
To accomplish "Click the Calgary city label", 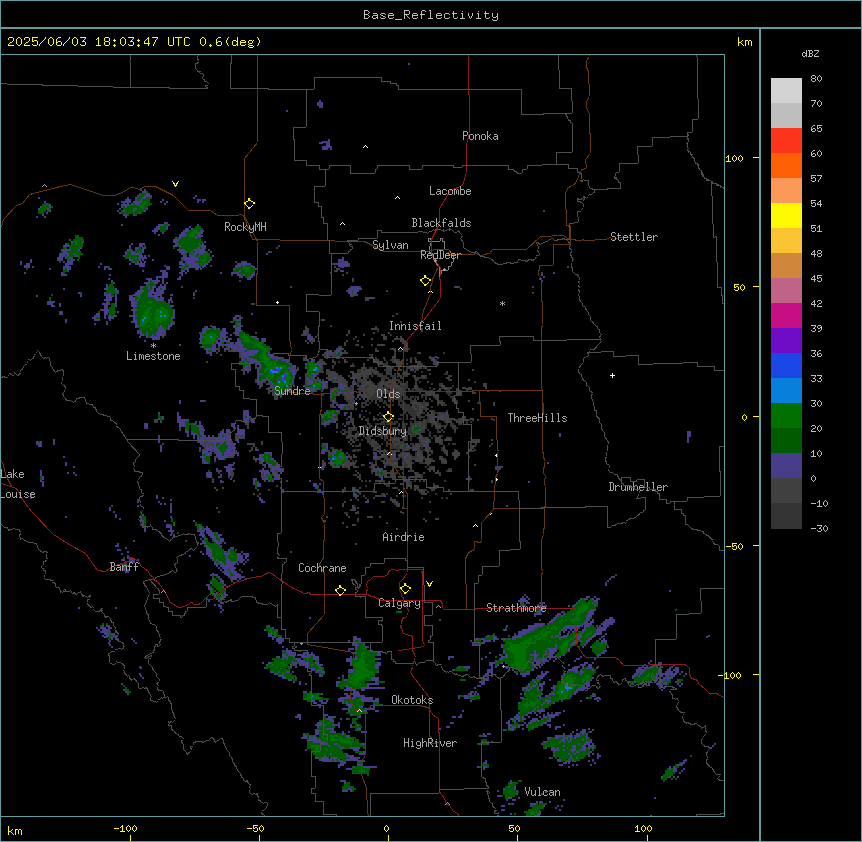I will [x=399, y=603].
